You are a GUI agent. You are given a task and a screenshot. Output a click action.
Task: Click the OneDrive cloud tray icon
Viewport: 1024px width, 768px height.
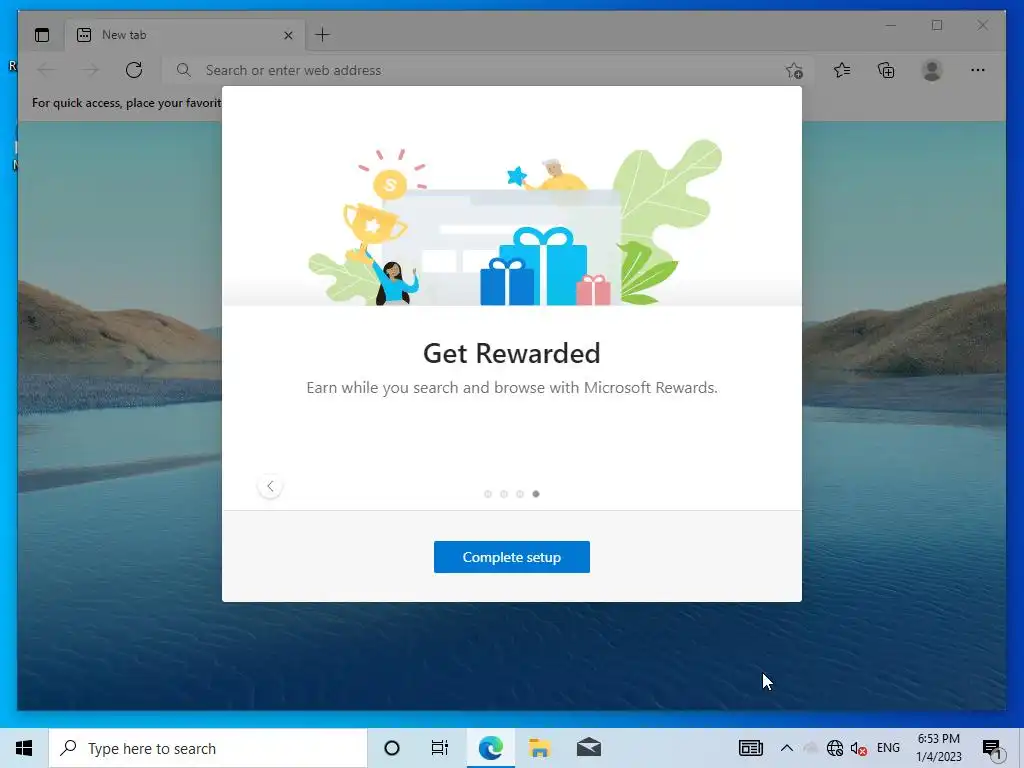coord(810,748)
